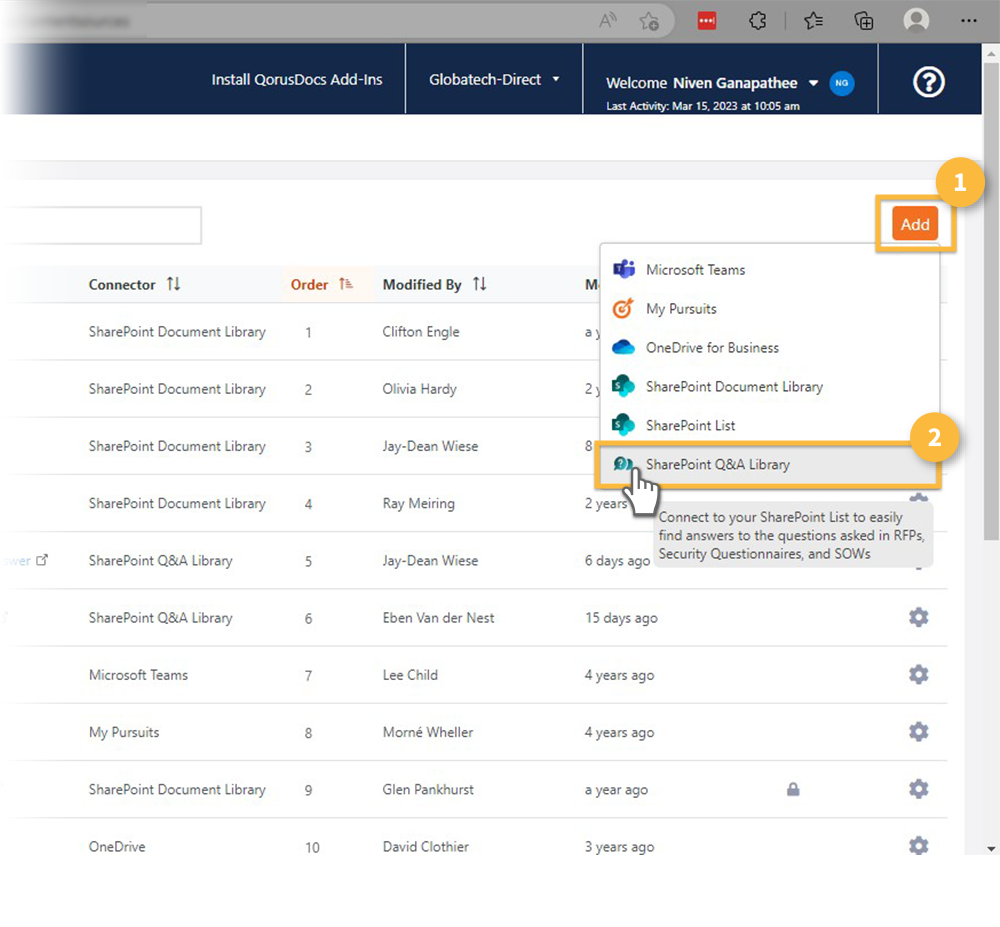Click the NG user avatar badge
The height and width of the screenshot is (927, 1000).
tap(842, 83)
